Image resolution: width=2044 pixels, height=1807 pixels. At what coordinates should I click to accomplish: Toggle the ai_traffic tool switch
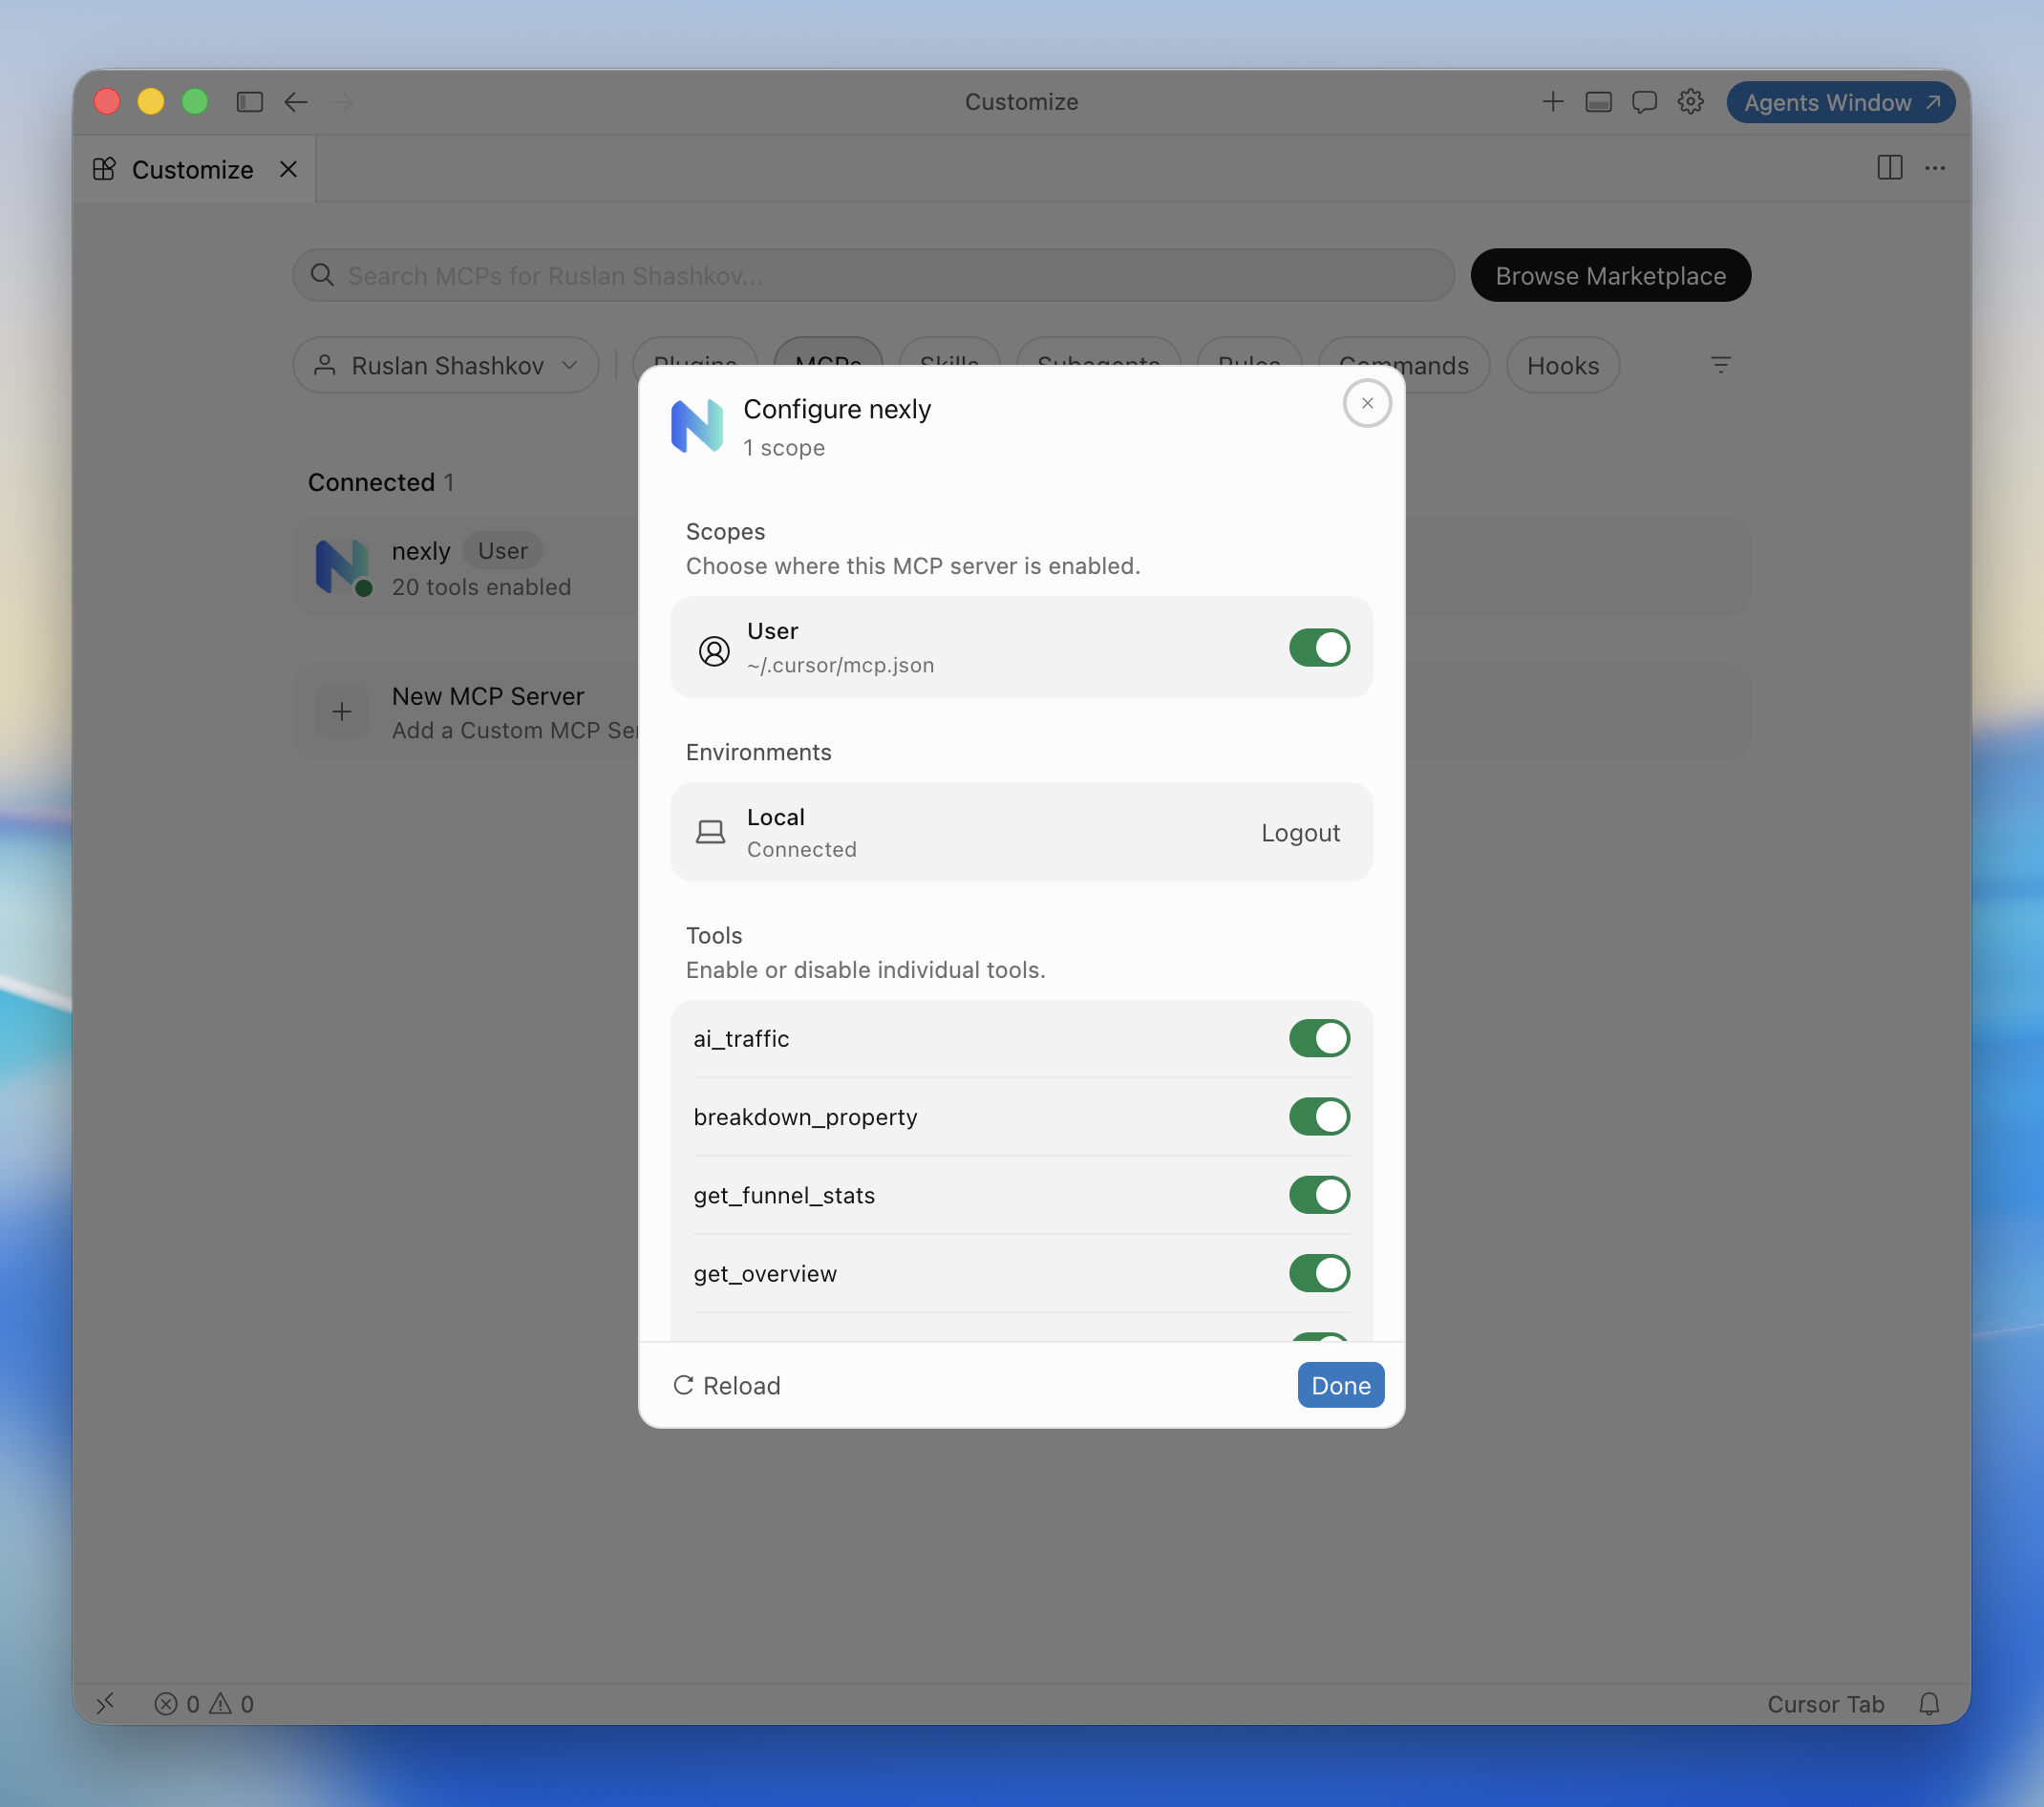click(x=1319, y=1038)
